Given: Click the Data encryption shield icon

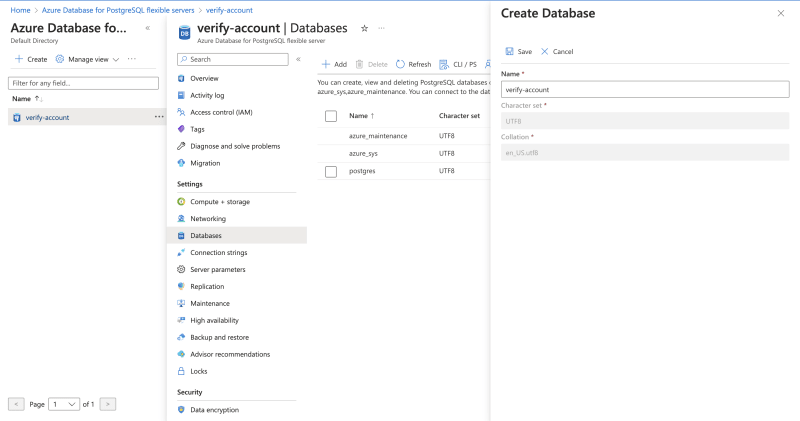Looking at the screenshot, I should tap(181, 410).
